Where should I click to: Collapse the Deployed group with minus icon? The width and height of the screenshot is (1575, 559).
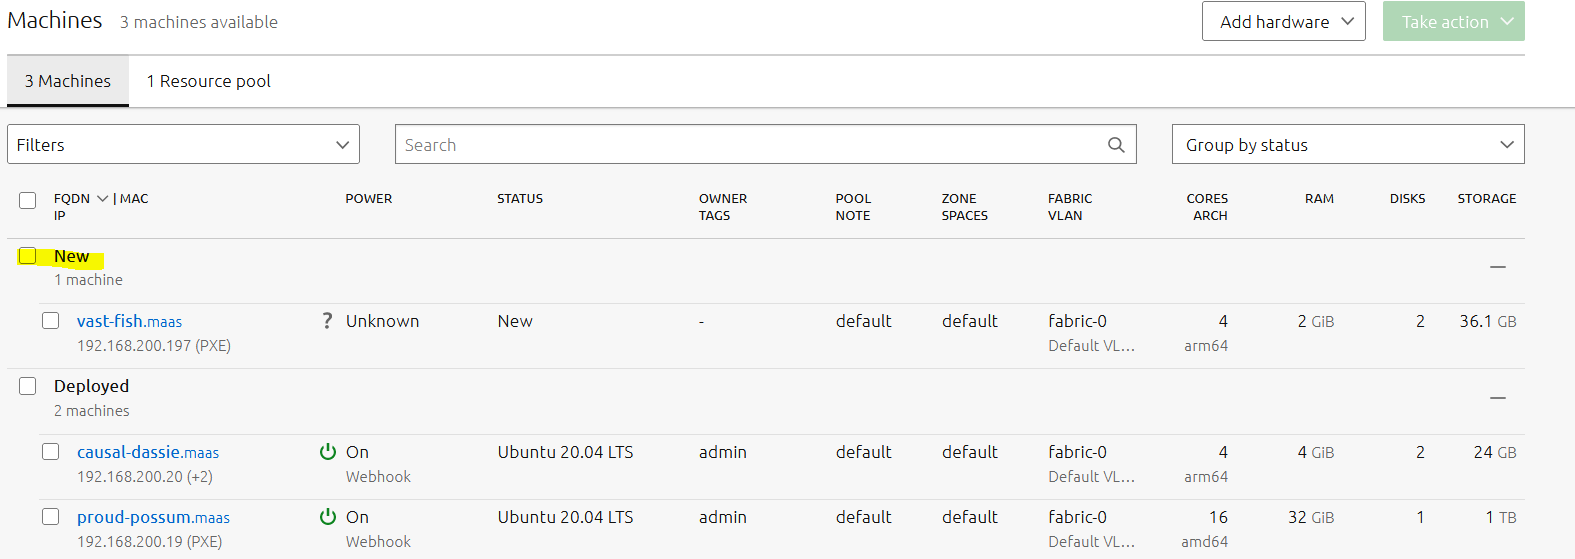pos(1497,398)
